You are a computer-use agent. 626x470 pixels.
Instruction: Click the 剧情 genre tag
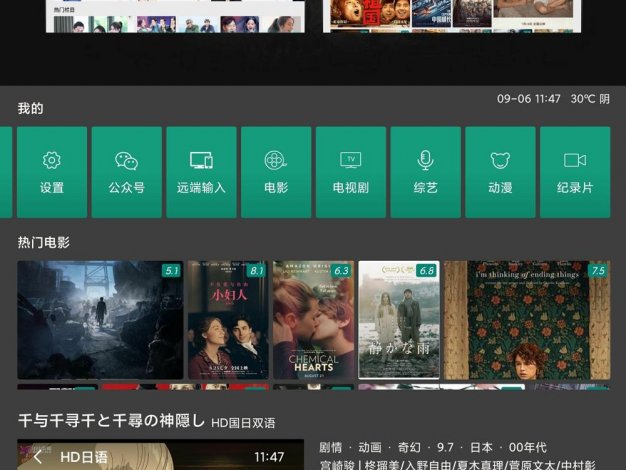tap(331, 447)
